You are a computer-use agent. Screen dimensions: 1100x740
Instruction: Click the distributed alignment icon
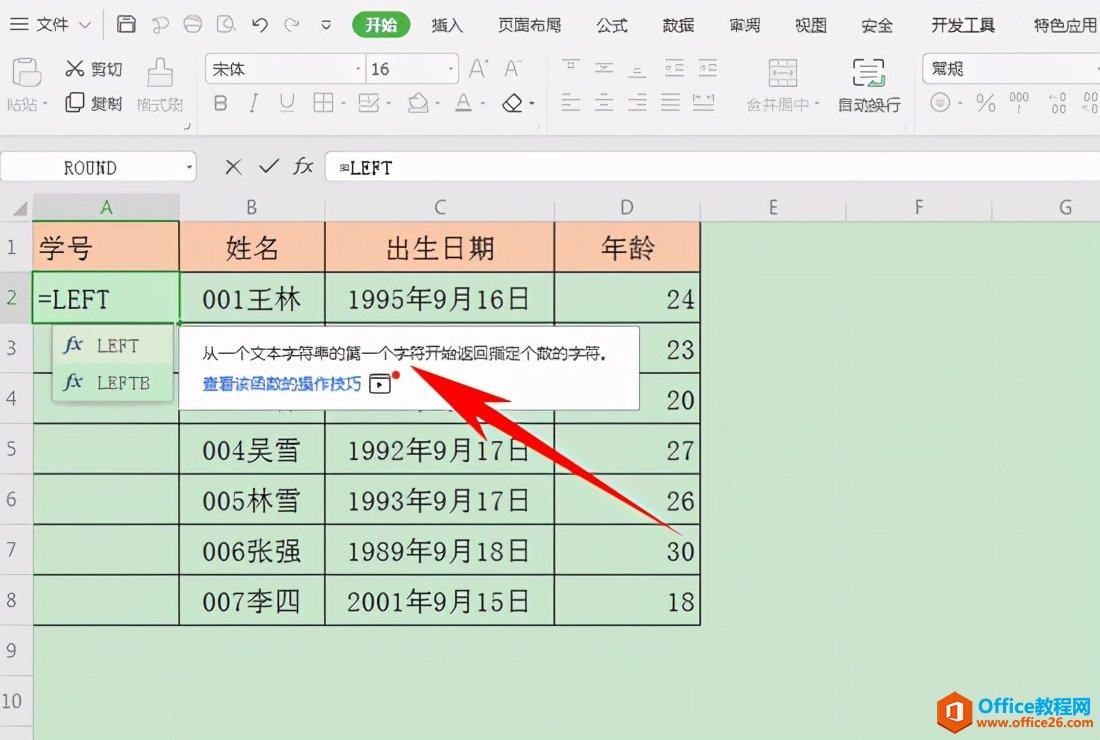click(x=704, y=103)
